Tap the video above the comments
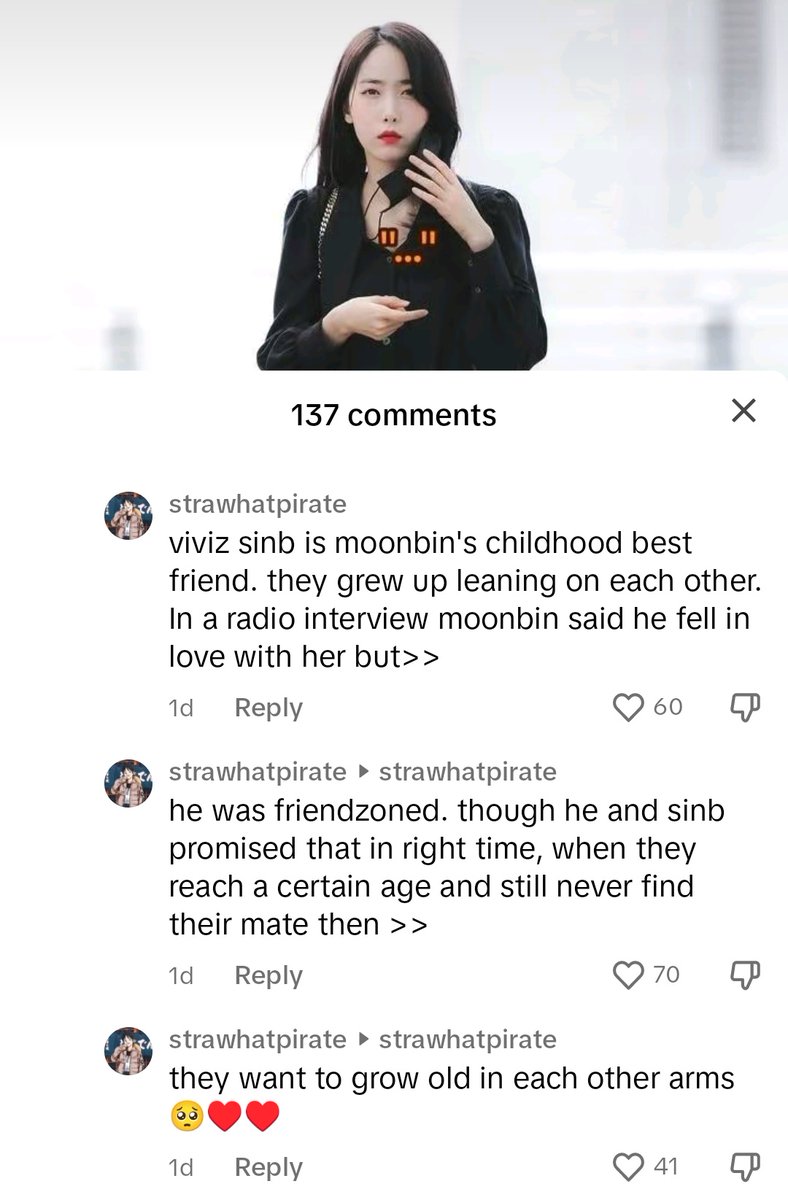 [x=394, y=185]
